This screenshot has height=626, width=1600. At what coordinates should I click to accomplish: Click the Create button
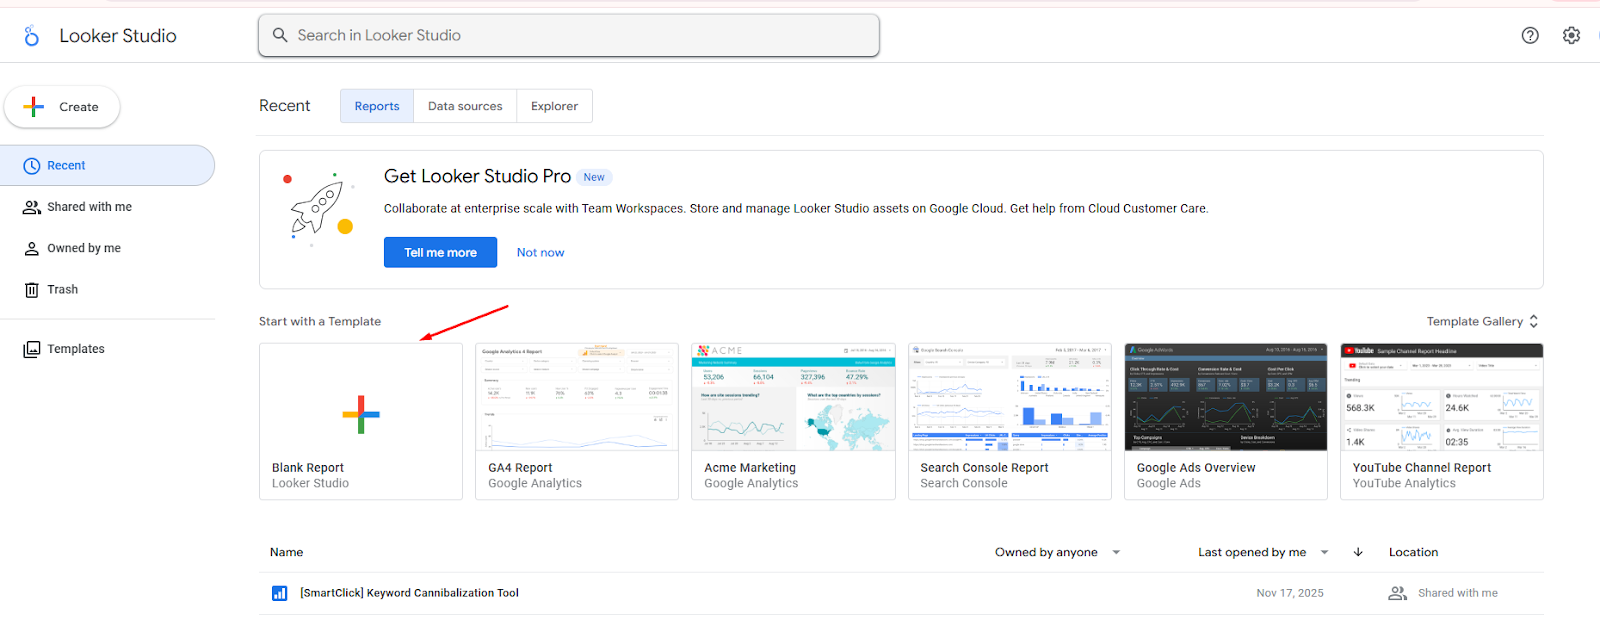62,107
